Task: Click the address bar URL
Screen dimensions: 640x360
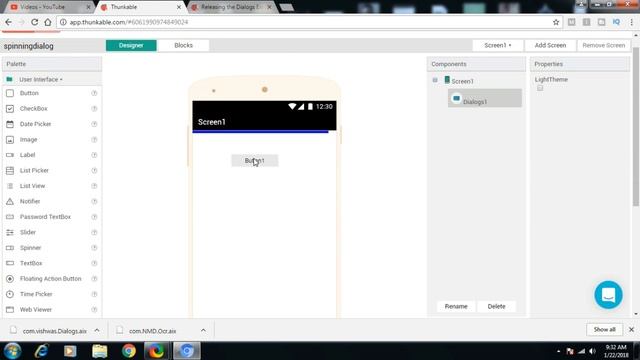Action: coord(129,22)
